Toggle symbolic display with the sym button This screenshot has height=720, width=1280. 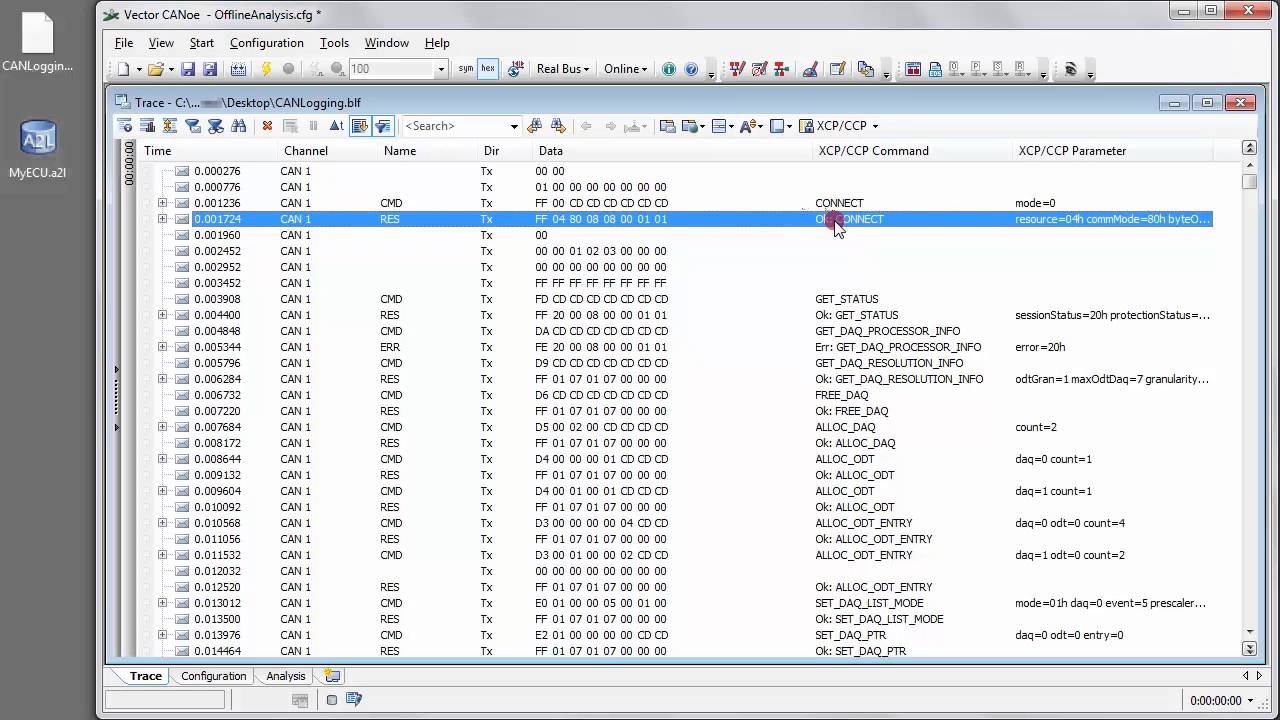(466, 69)
